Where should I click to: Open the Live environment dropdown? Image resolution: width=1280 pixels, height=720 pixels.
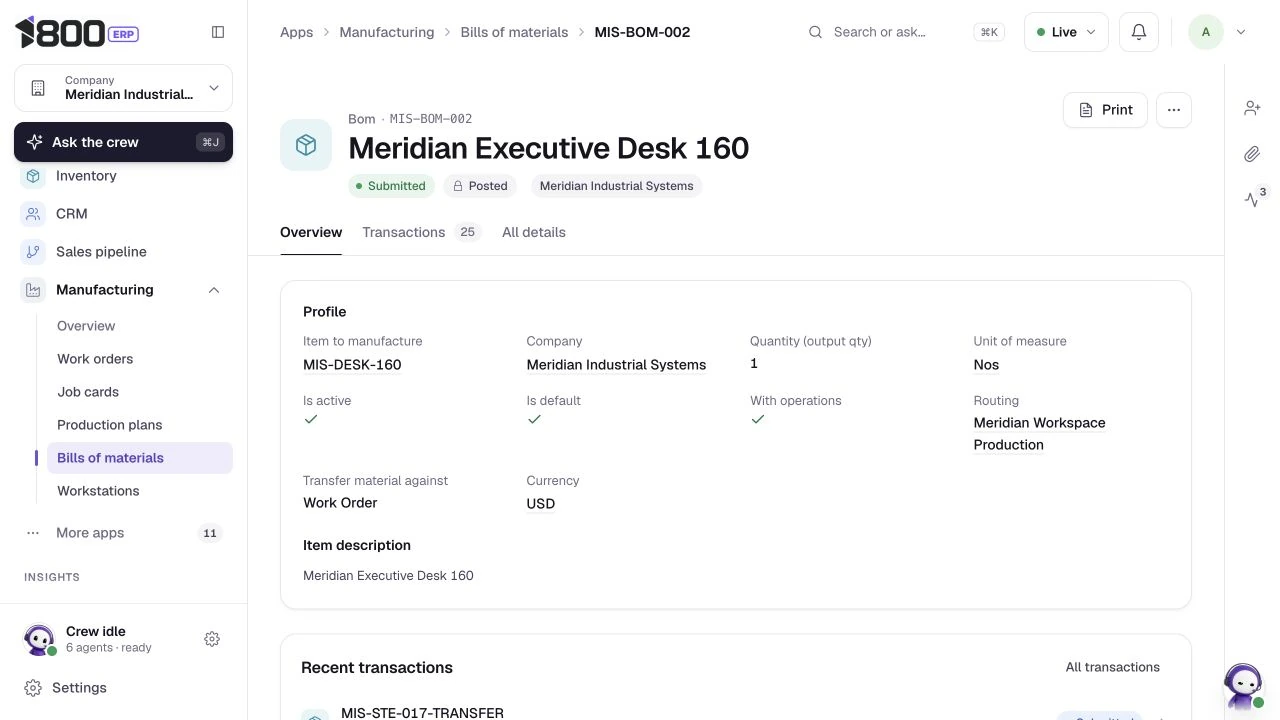pos(1066,32)
